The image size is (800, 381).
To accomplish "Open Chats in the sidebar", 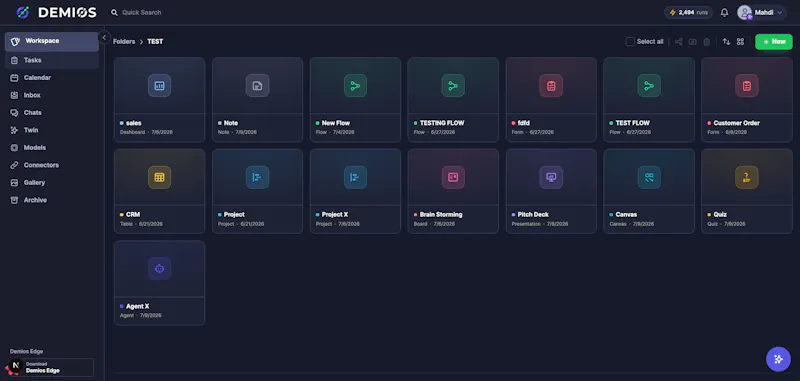I will coord(52,113).
